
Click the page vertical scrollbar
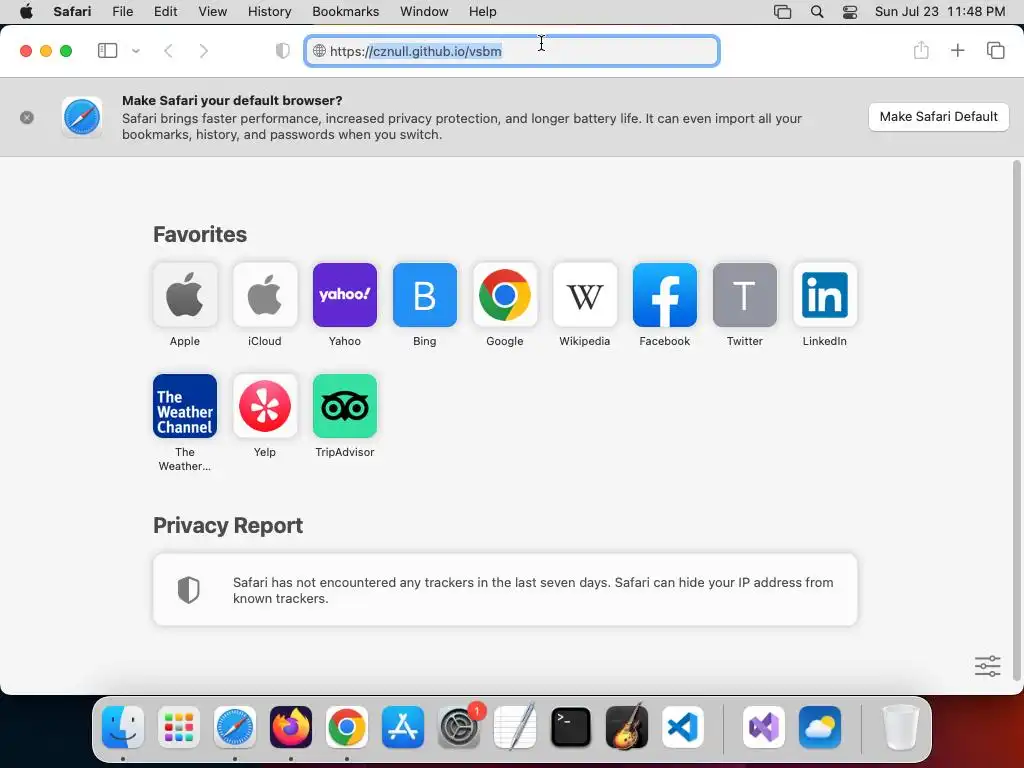pos(1016,421)
